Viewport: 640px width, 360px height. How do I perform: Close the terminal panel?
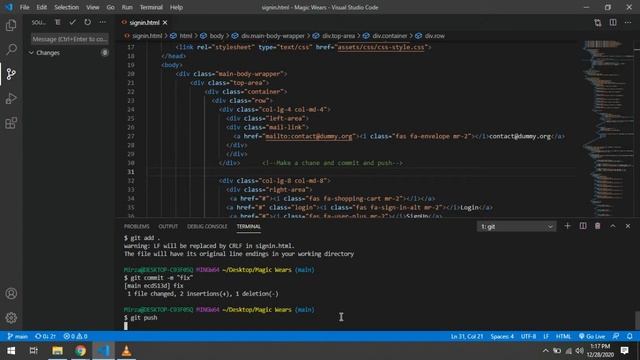click(628, 226)
